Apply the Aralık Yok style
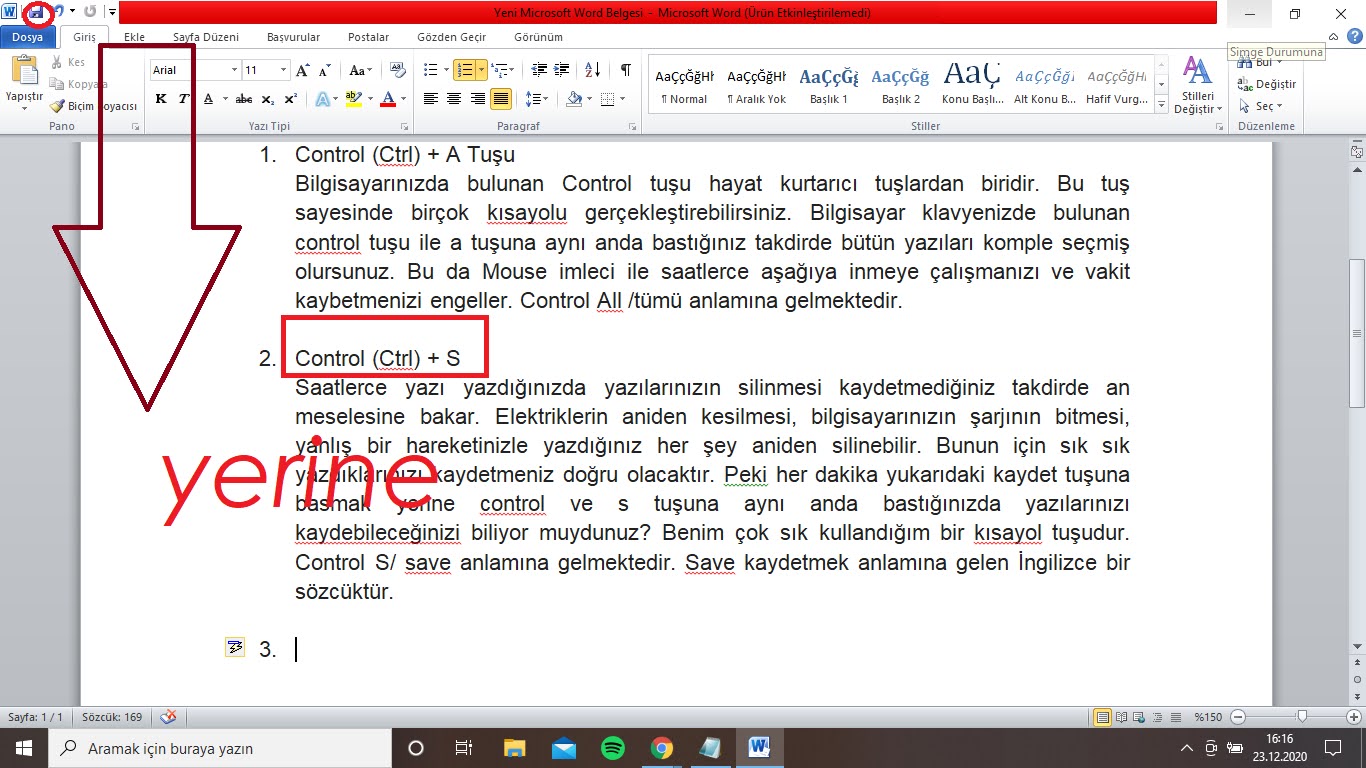The width and height of the screenshot is (1366, 768). 757,85
